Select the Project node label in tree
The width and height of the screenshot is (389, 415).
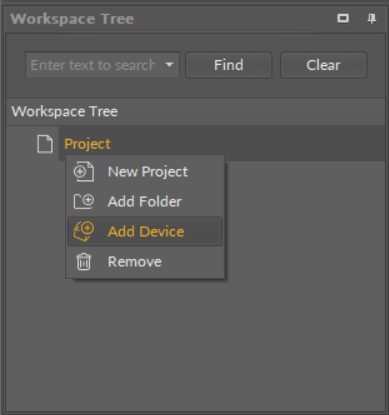[x=87, y=144]
